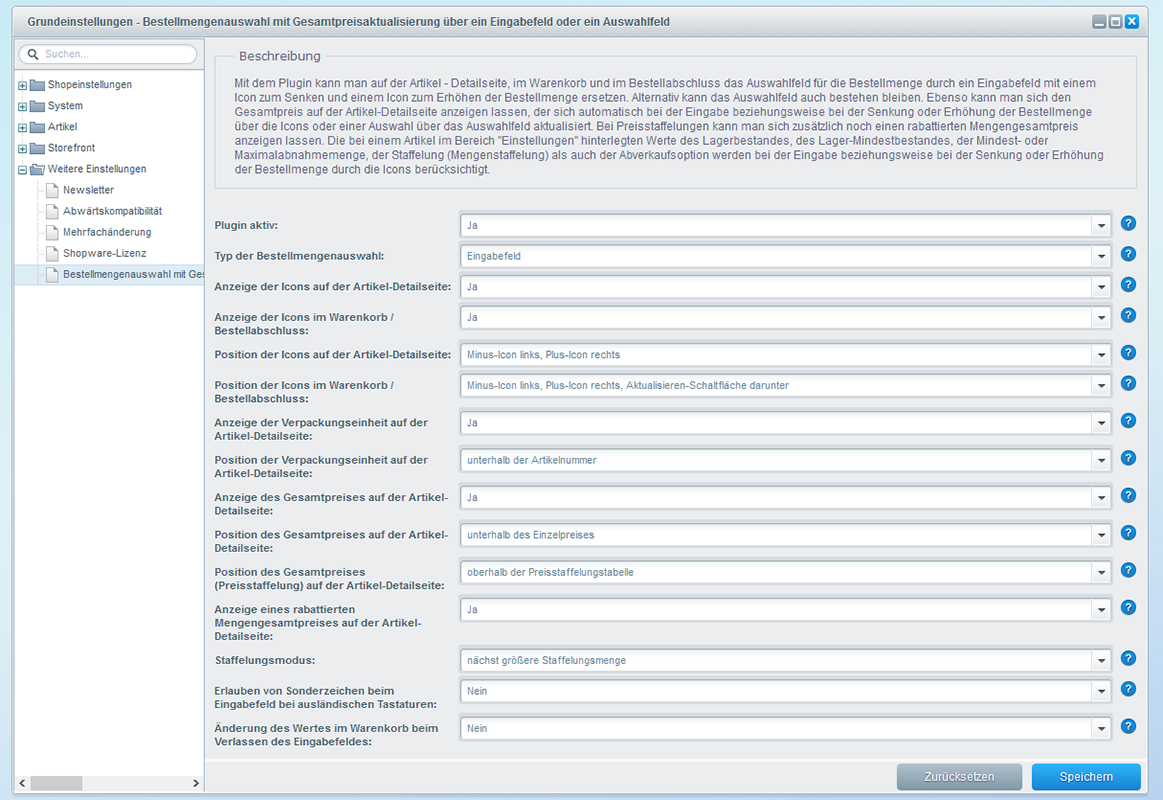This screenshot has width=1163, height=800.
Task: Open help for Position der Icons im Warenkorb
Action: 1128,383
